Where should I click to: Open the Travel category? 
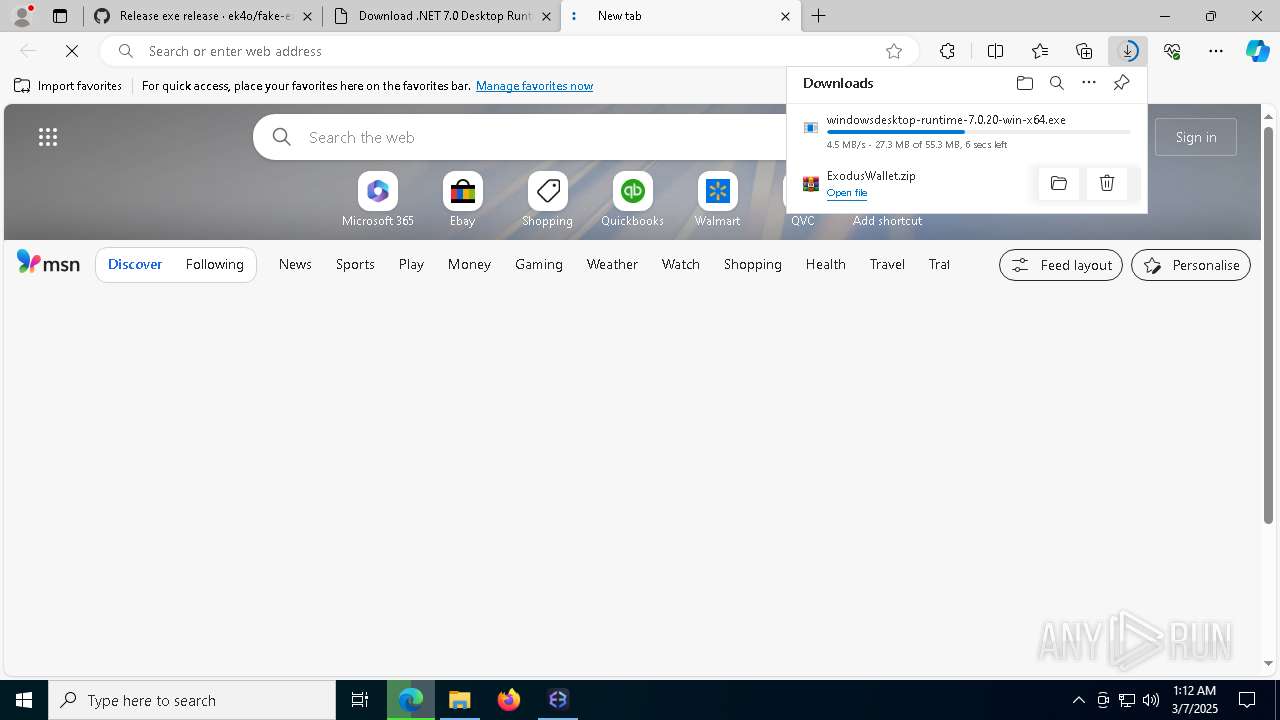click(887, 265)
